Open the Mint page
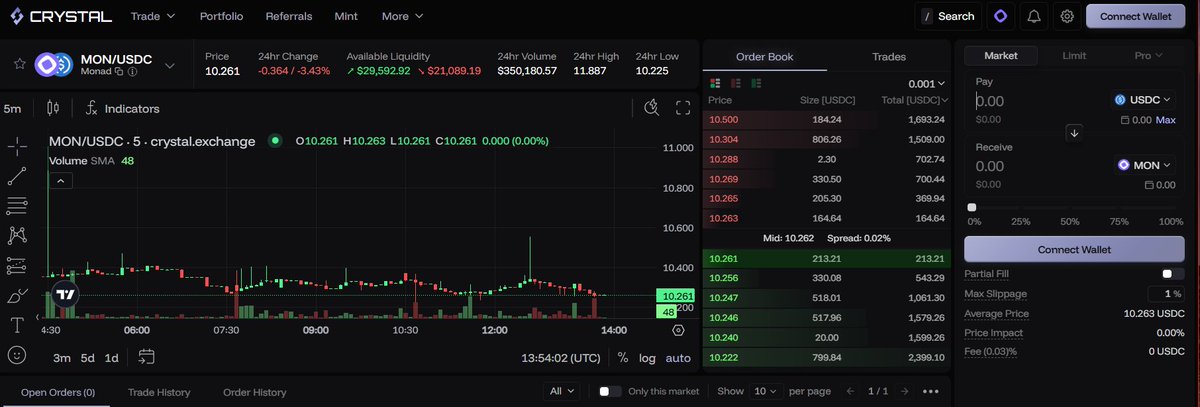The height and width of the screenshot is (407, 1200). [346, 16]
